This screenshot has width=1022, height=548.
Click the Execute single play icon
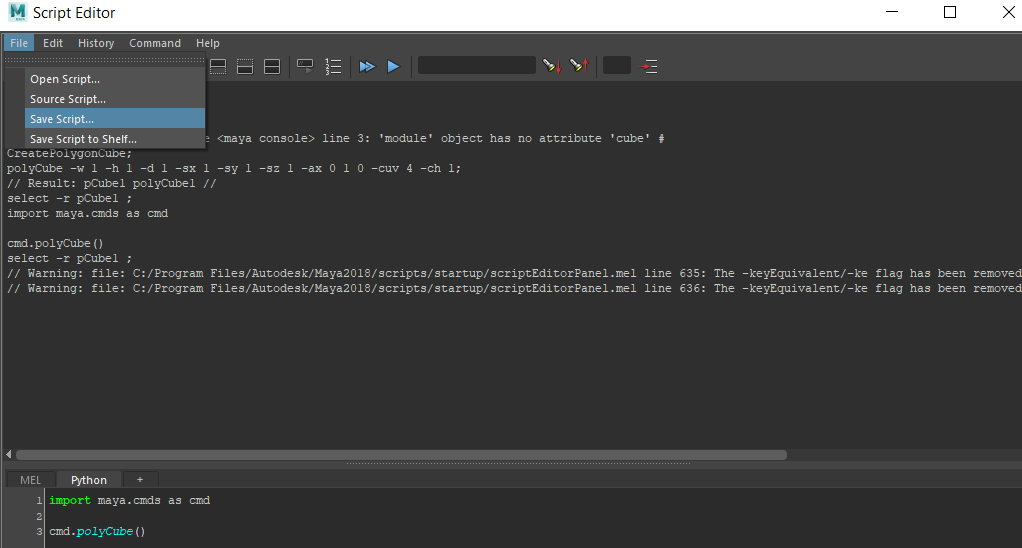[393, 66]
